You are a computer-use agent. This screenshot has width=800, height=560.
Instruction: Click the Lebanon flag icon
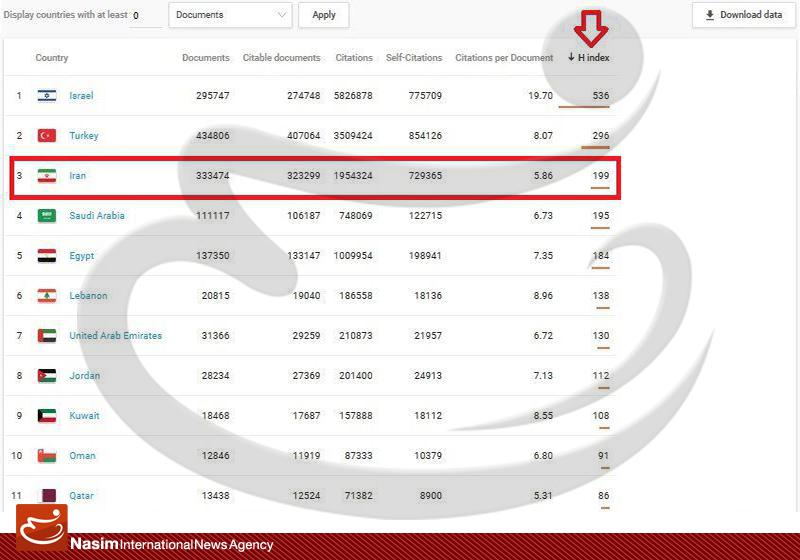[47, 296]
